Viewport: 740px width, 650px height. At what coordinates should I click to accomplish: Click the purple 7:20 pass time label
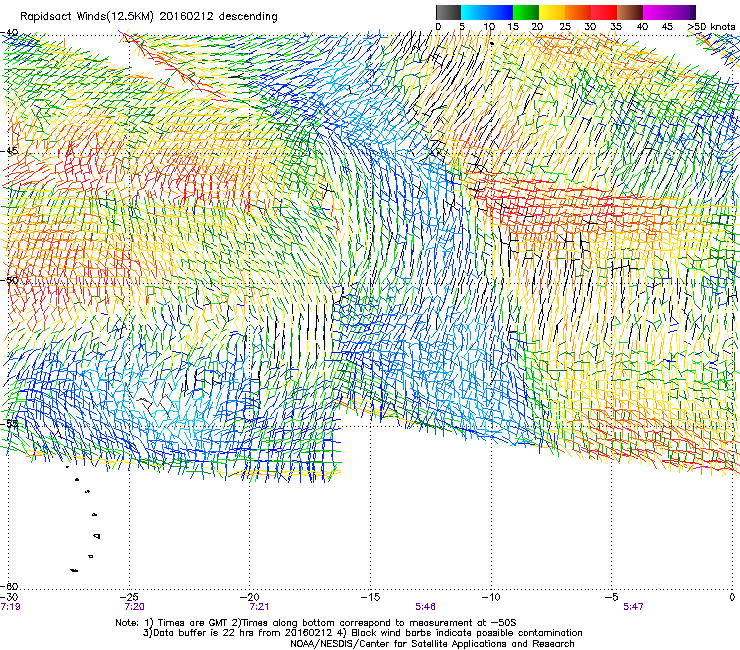point(135,607)
